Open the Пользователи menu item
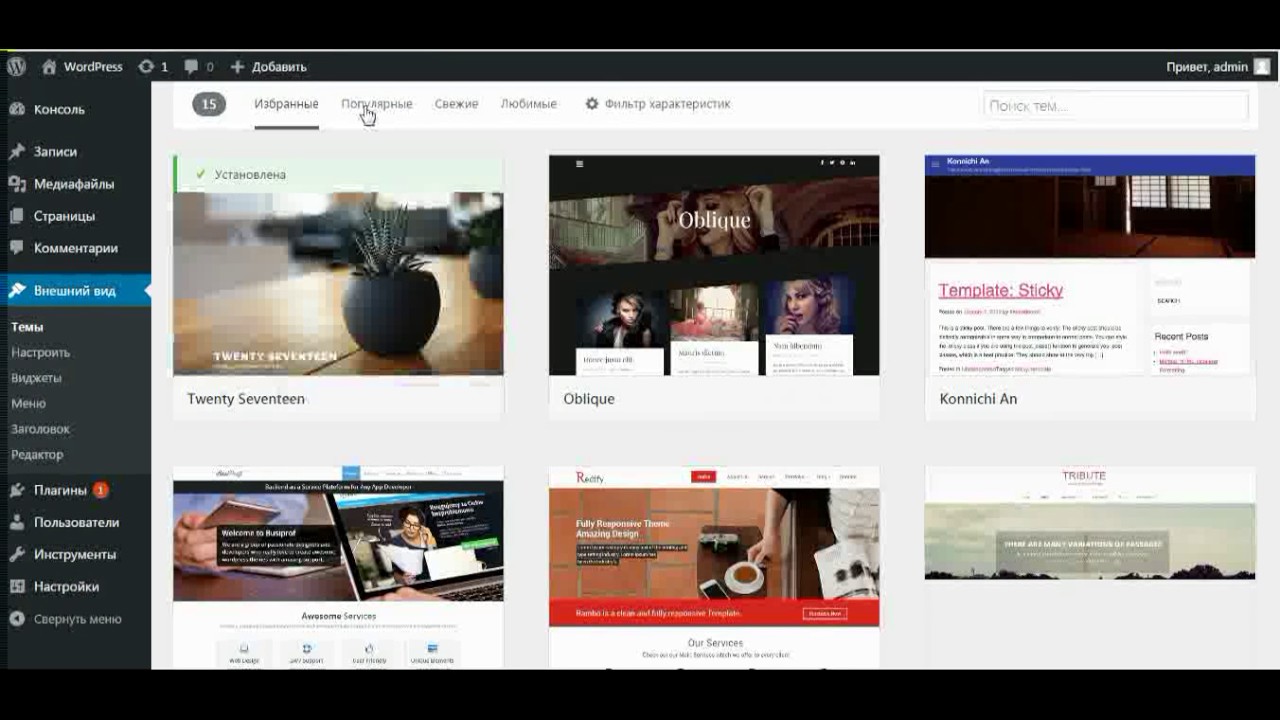The image size is (1280, 720). (x=75, y=522)
